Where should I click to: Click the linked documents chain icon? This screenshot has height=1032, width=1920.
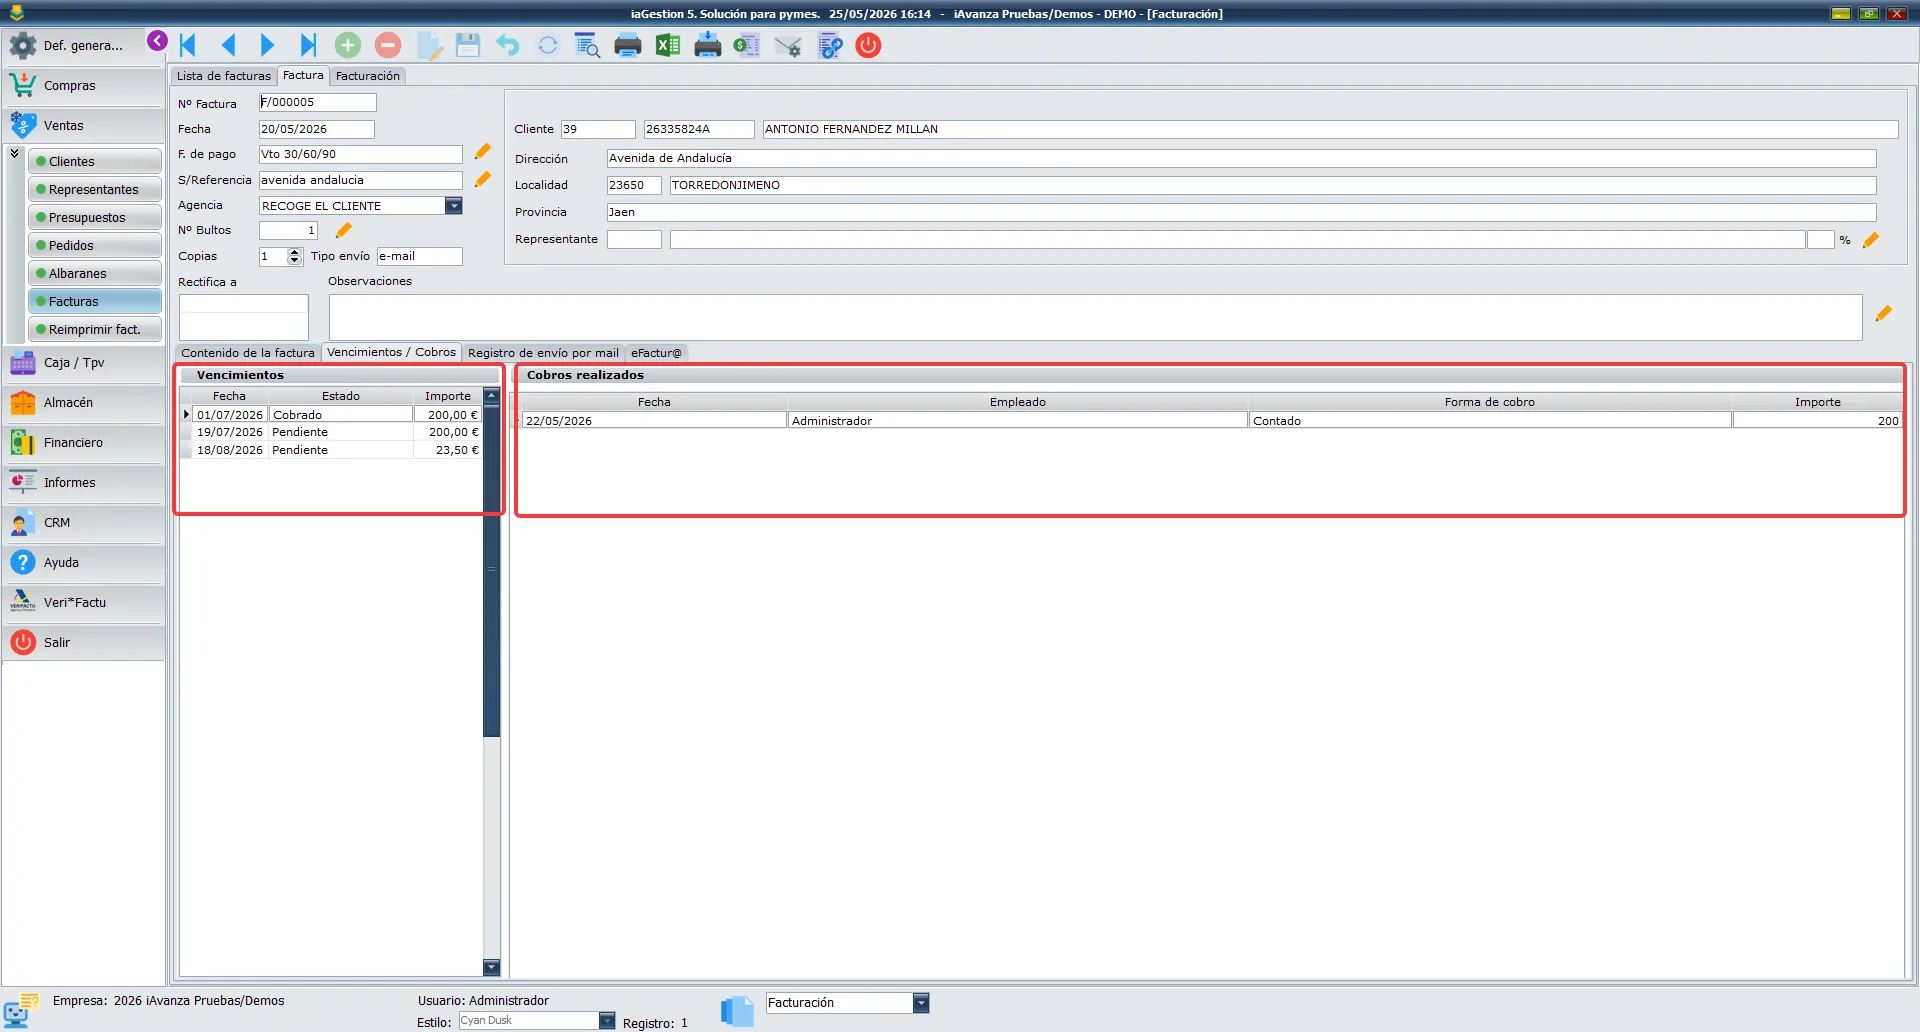pos(830,45)
